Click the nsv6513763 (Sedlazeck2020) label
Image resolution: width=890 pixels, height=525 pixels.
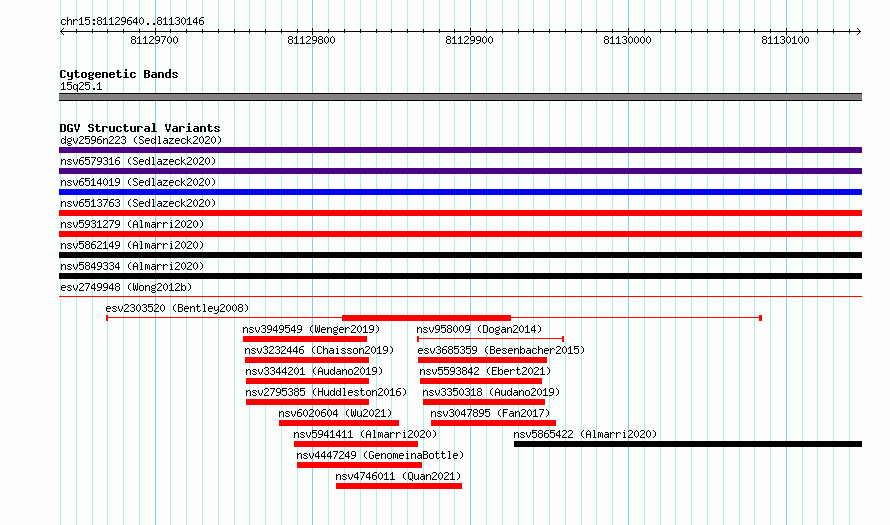click(138, 203)
